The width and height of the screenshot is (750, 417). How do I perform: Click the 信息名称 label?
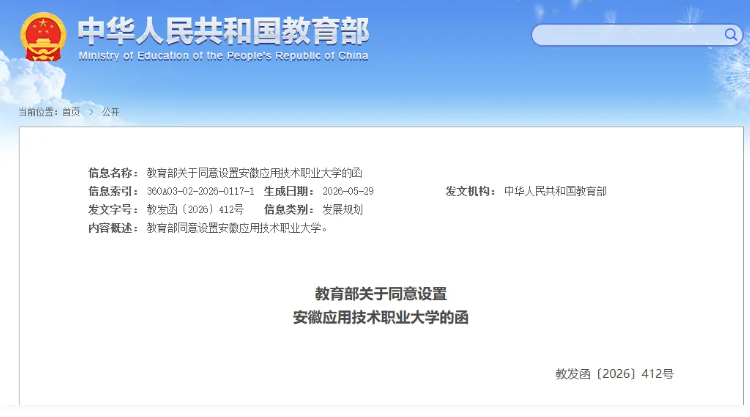point(113,173)
